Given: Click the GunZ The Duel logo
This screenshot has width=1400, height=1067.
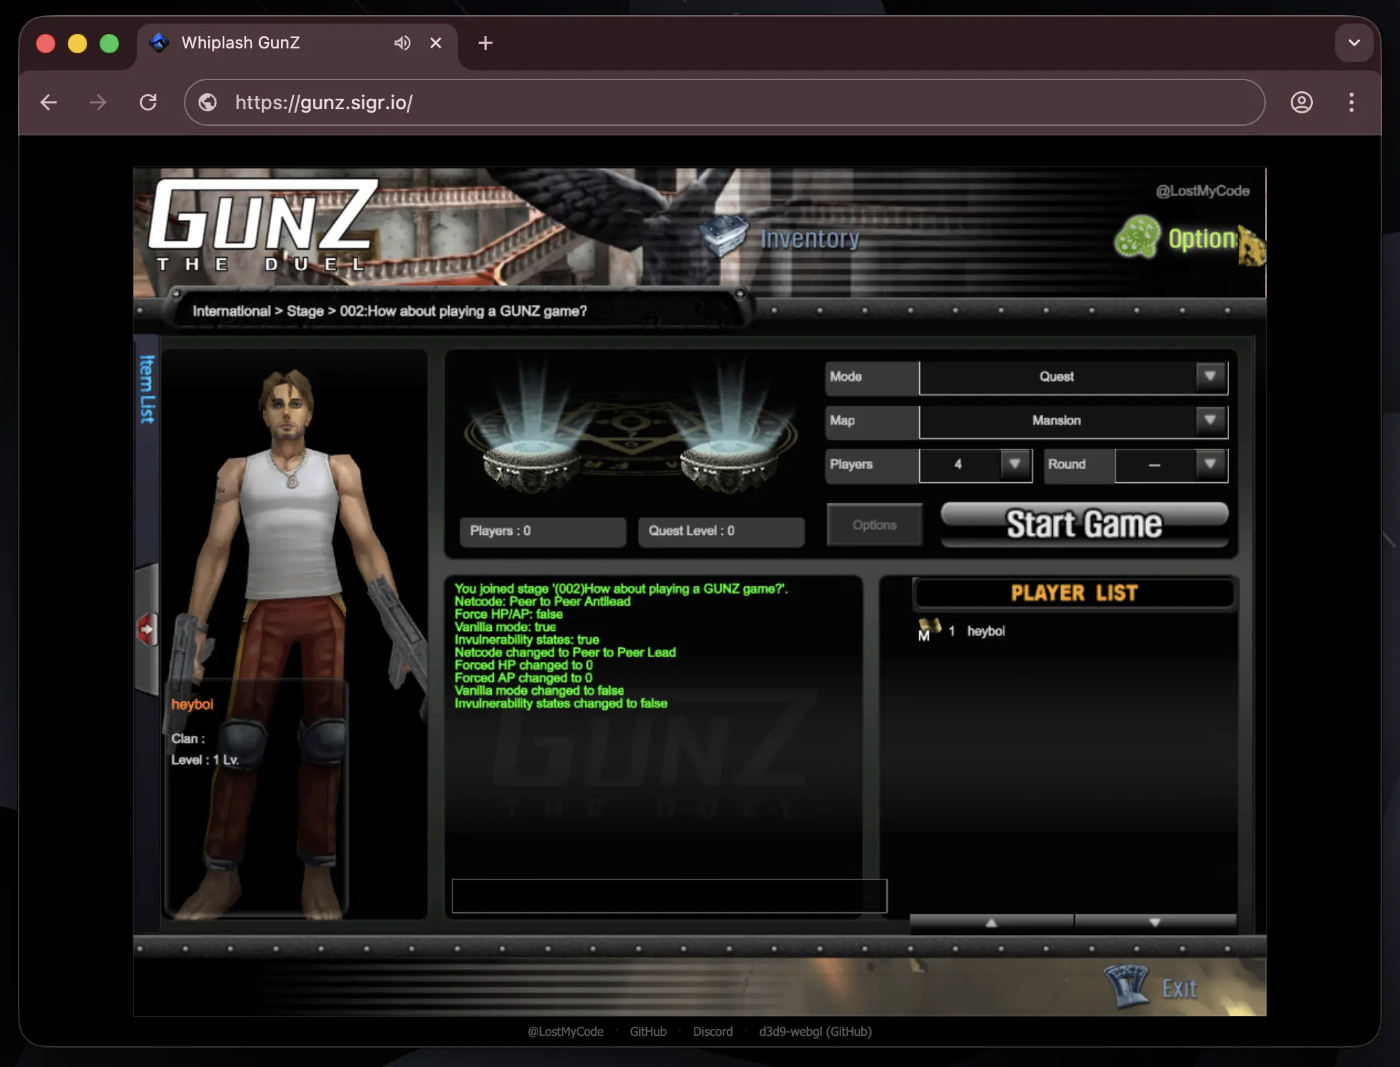Looking at the screenshot, I should 264,226.
